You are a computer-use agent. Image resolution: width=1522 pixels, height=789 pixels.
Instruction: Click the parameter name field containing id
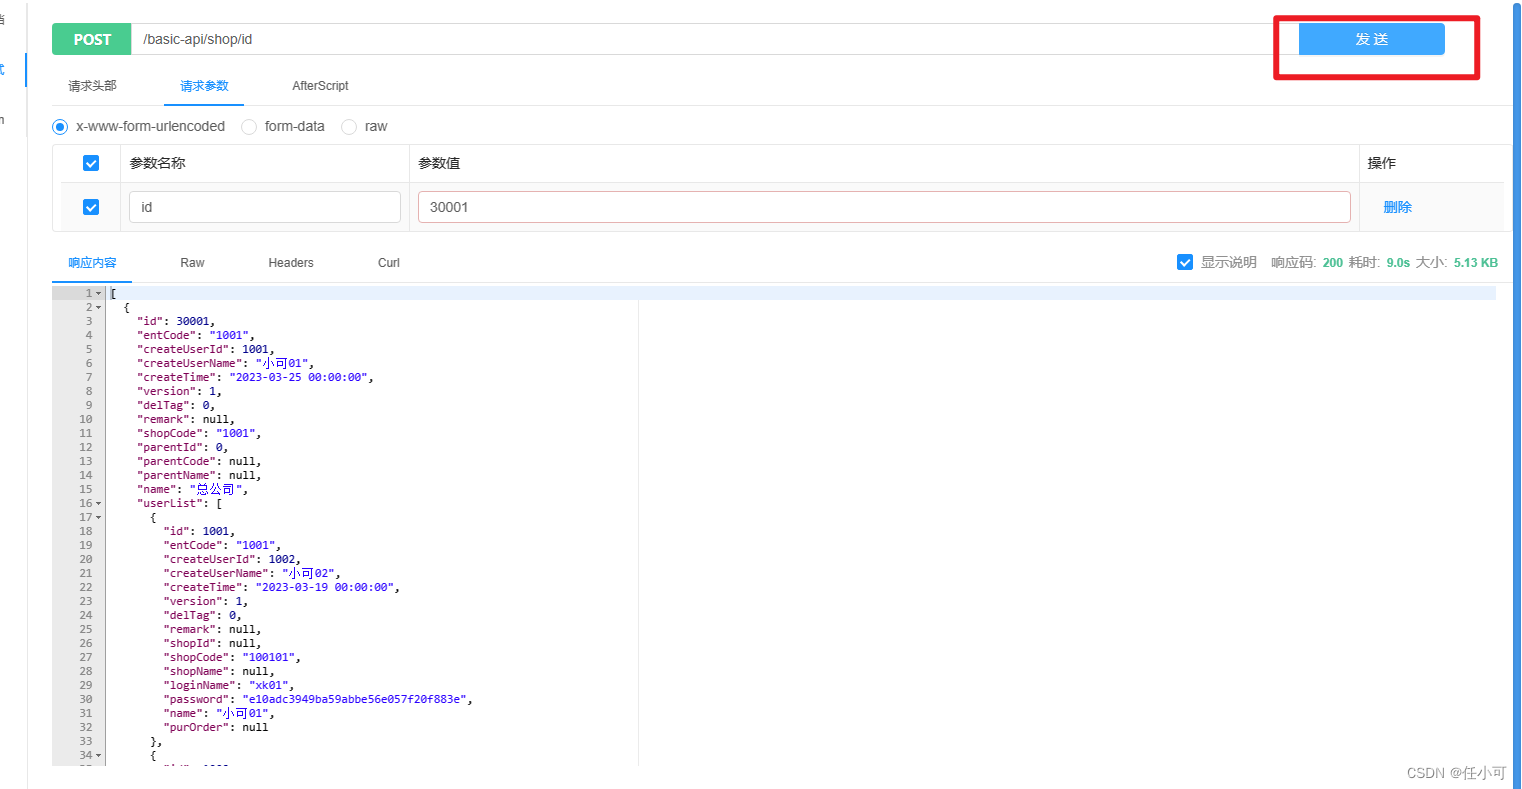click(265, 207)
